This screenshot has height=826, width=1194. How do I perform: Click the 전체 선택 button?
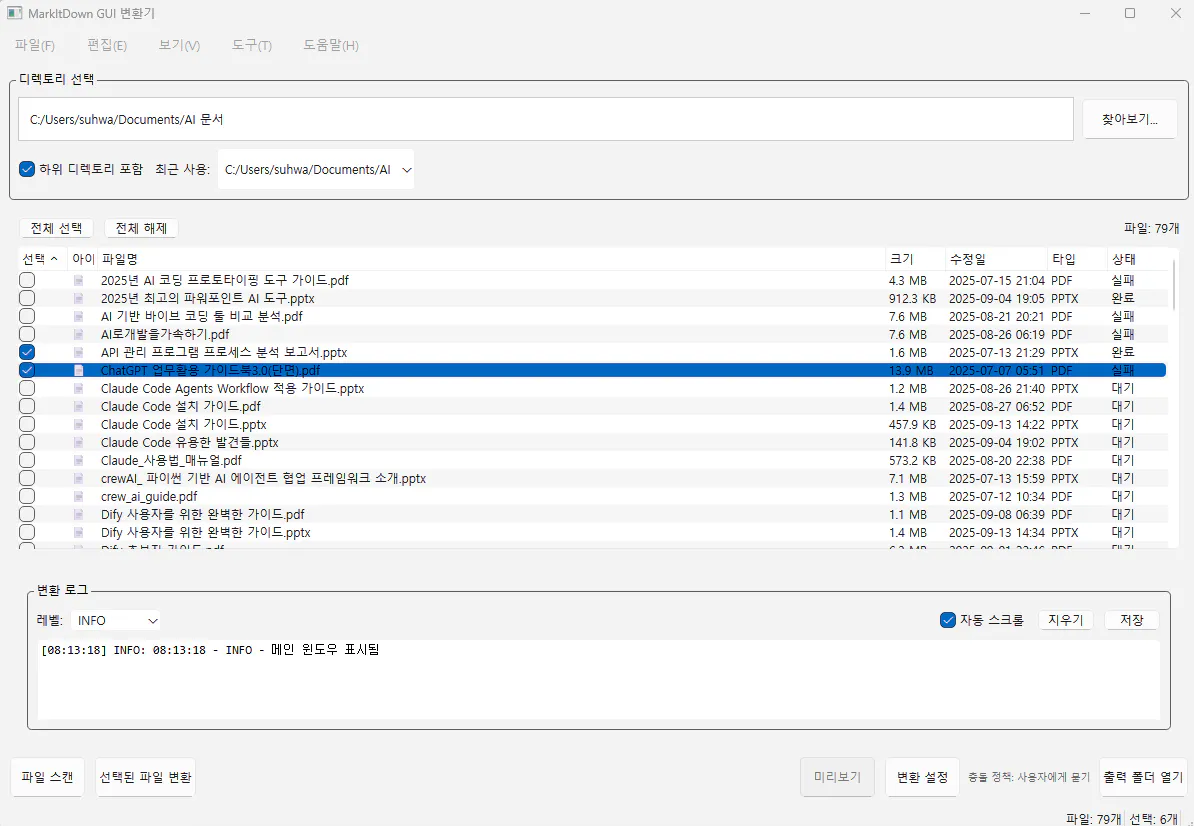point(56,228)
